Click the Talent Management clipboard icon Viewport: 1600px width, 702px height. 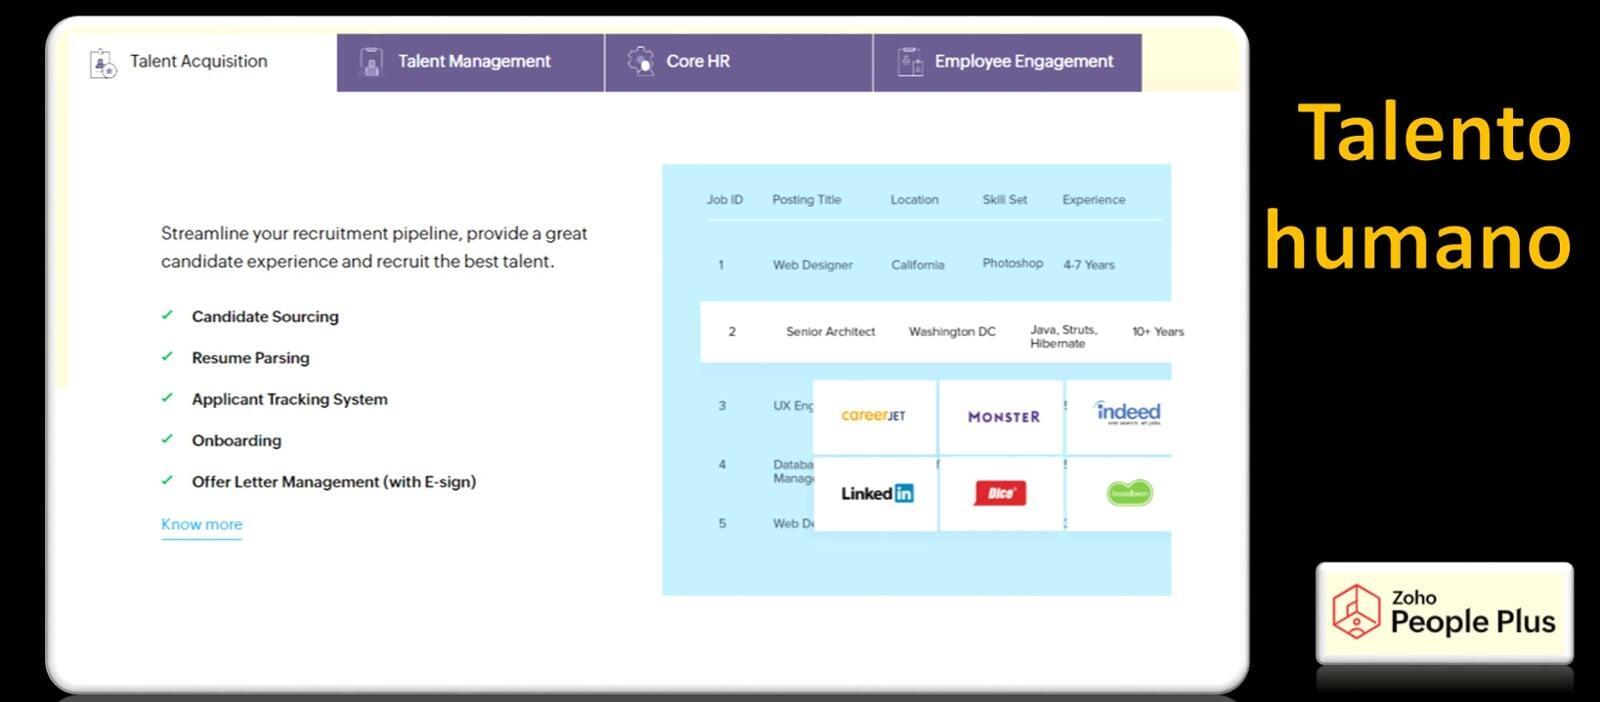[x=371, y=62]
